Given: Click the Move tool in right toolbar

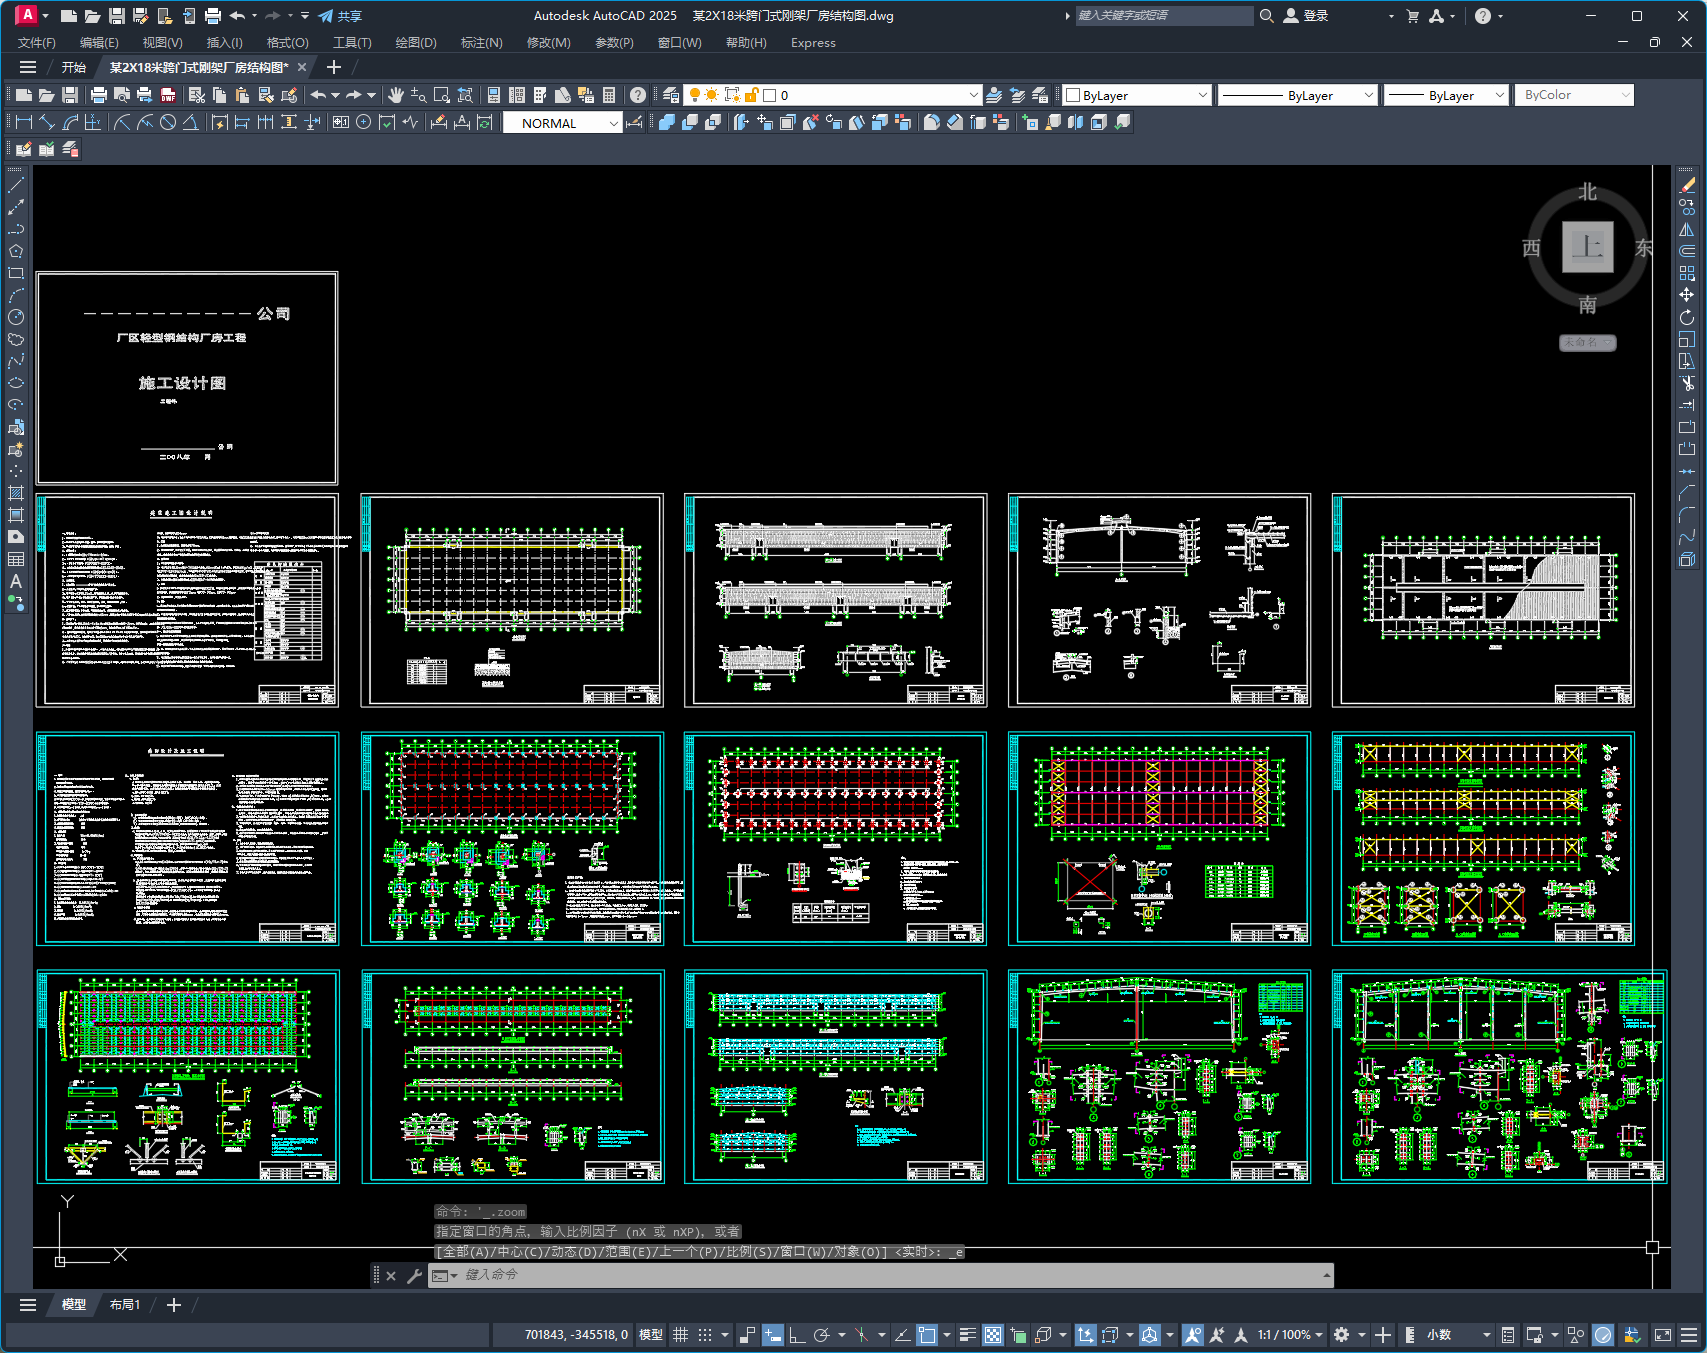Looking at the screenshot, I should 1687,295.
